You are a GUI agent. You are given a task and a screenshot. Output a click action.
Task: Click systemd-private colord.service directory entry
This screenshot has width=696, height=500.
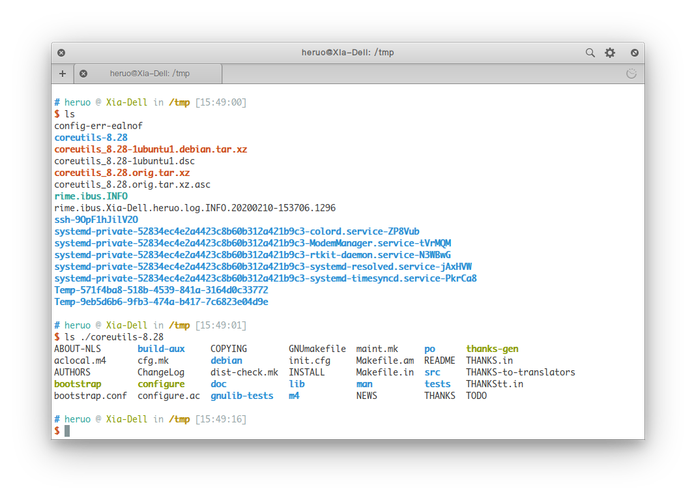pos(237,231)
